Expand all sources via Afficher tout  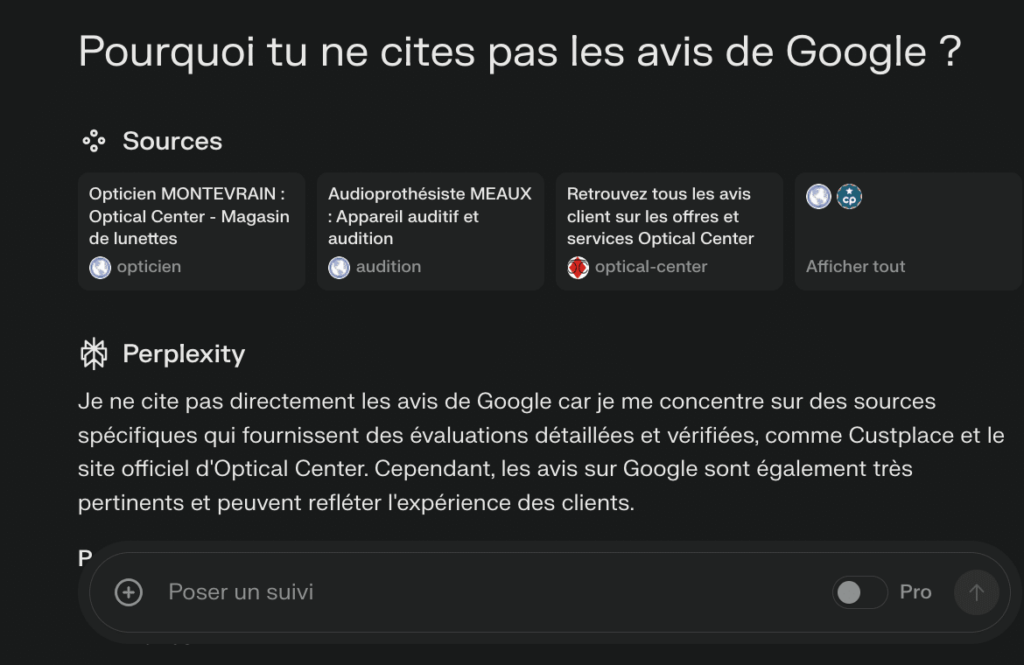pyautogui.click(x=855, y=266)
